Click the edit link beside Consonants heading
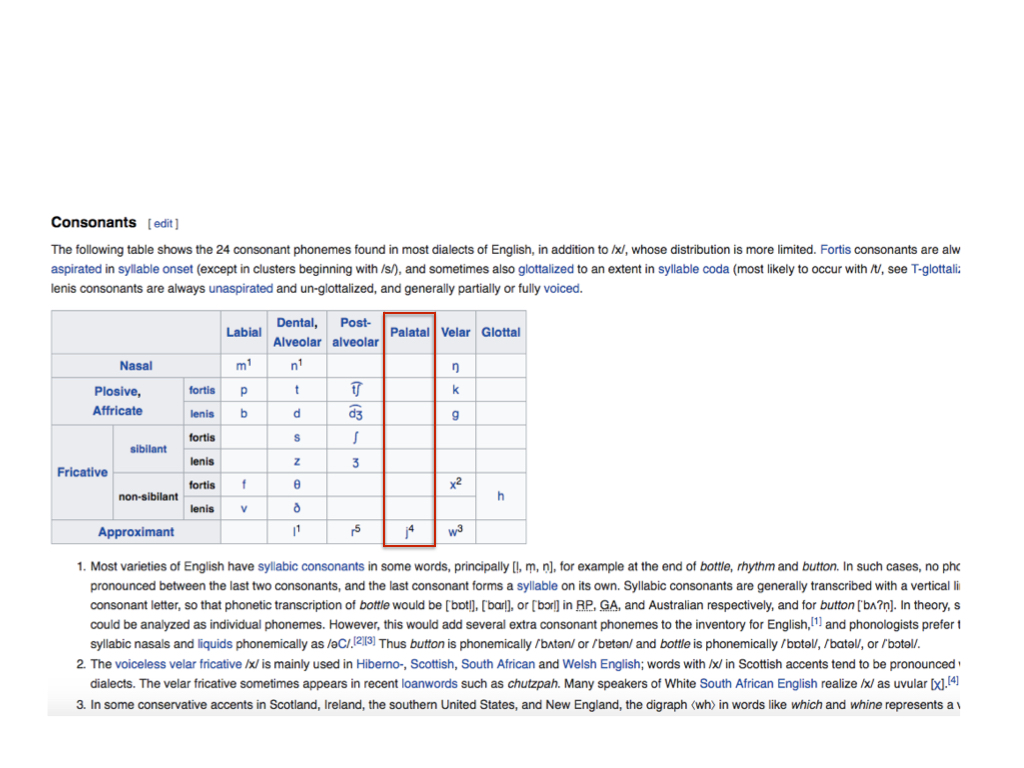Screen dimensions: 1024x768 point(163,223)
